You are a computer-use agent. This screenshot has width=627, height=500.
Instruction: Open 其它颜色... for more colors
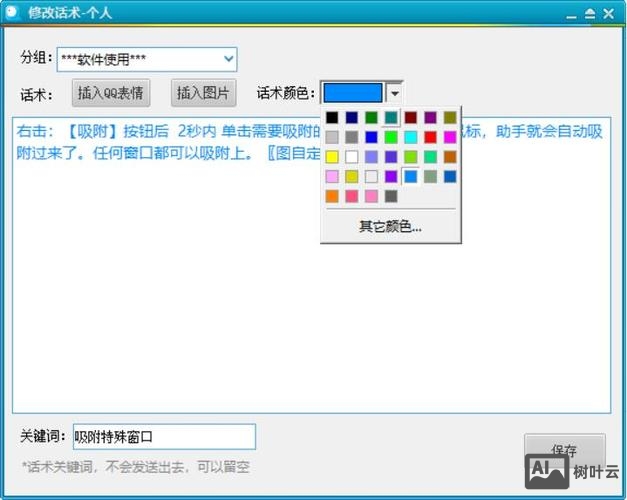point(391,226)
